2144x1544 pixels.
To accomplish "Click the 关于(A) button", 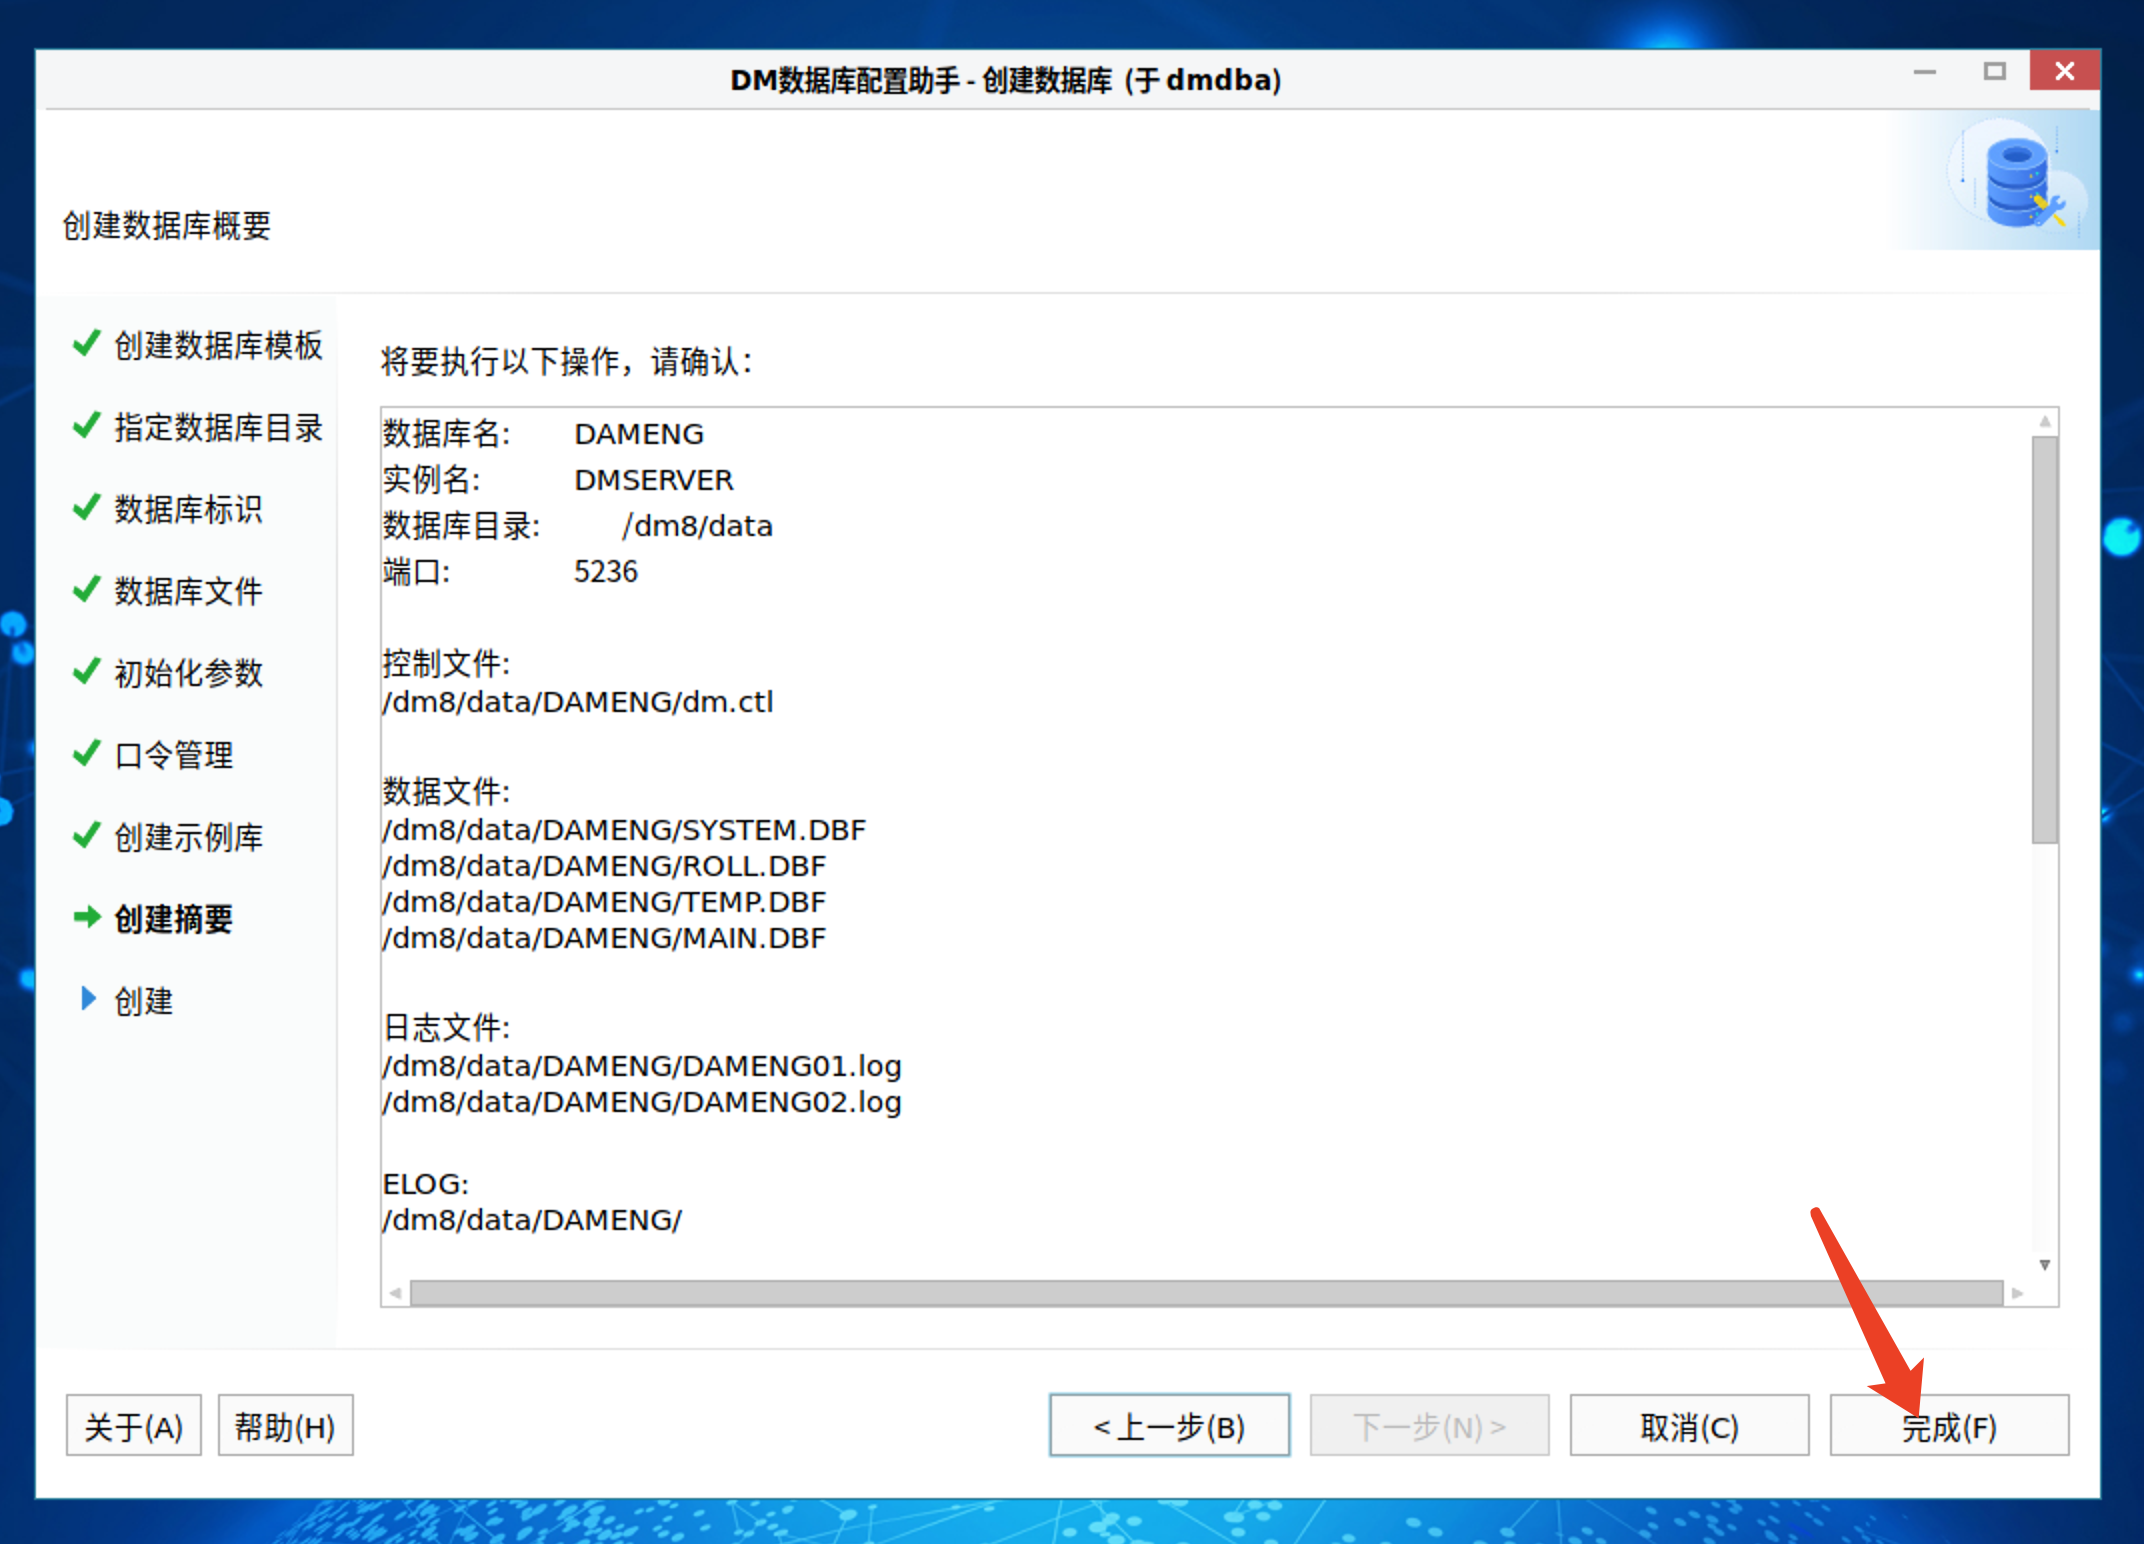I will 133,1425.
